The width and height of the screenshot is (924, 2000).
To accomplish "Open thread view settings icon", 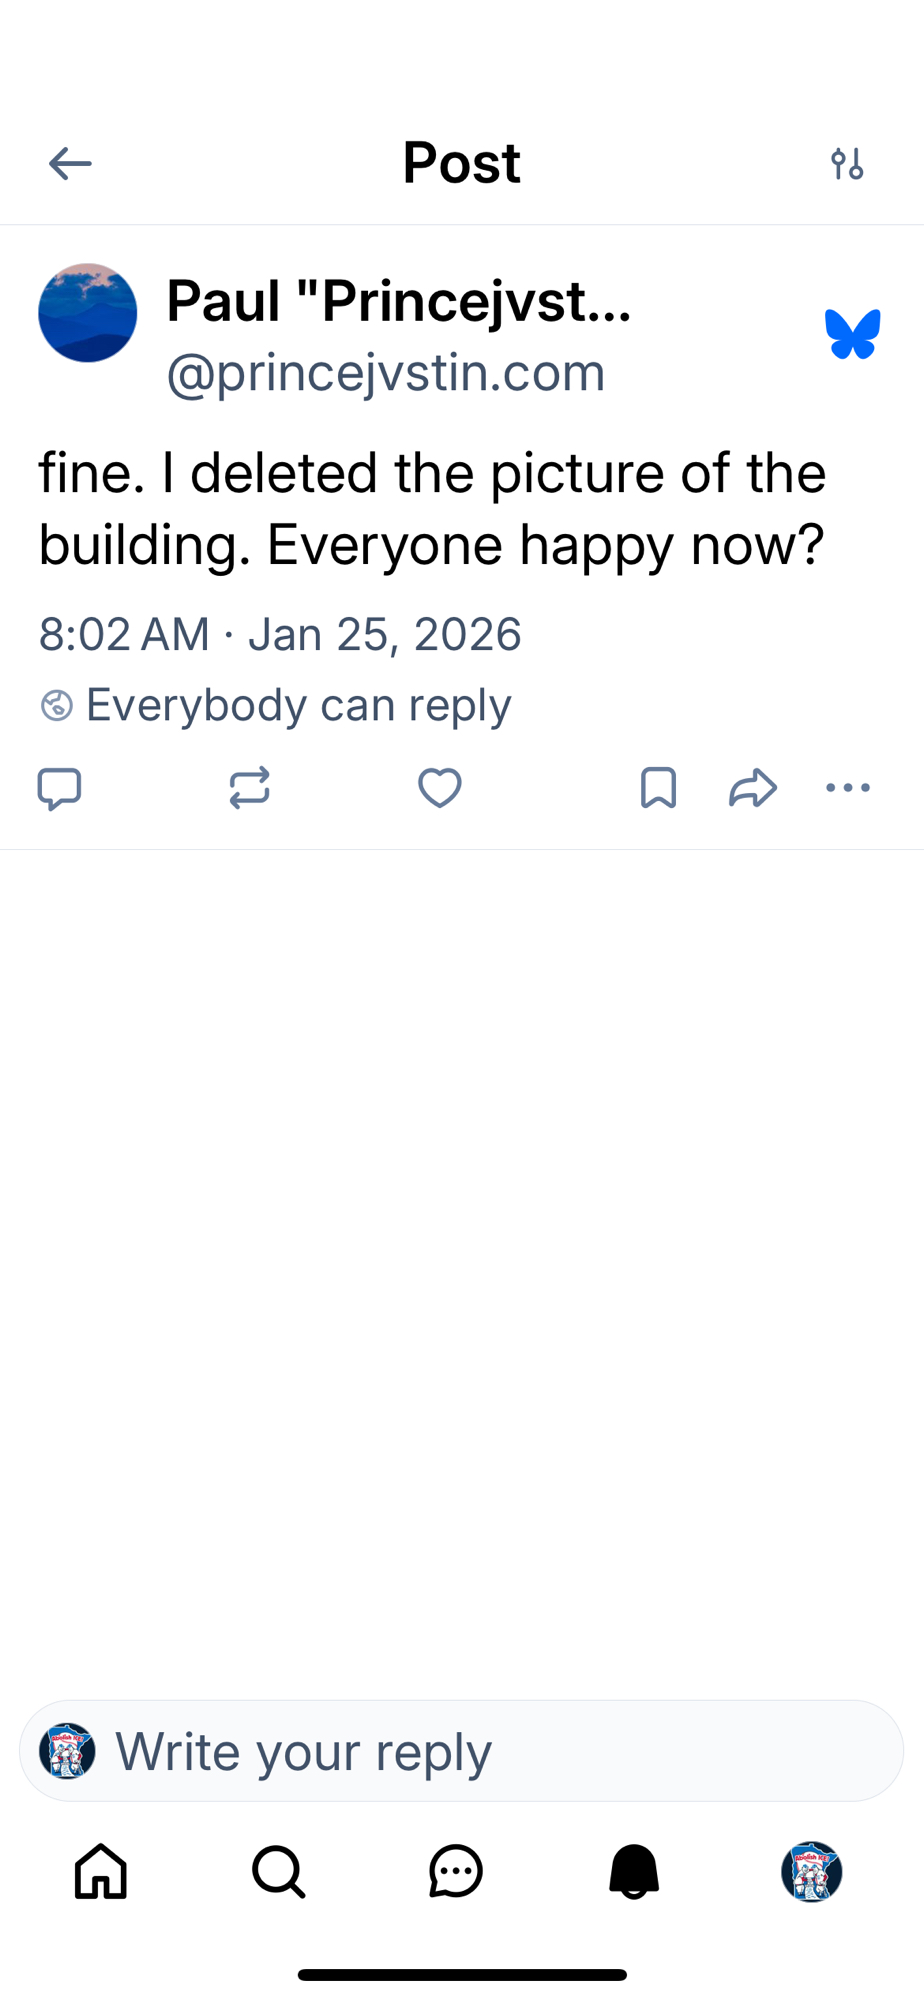I will point(847,163).
